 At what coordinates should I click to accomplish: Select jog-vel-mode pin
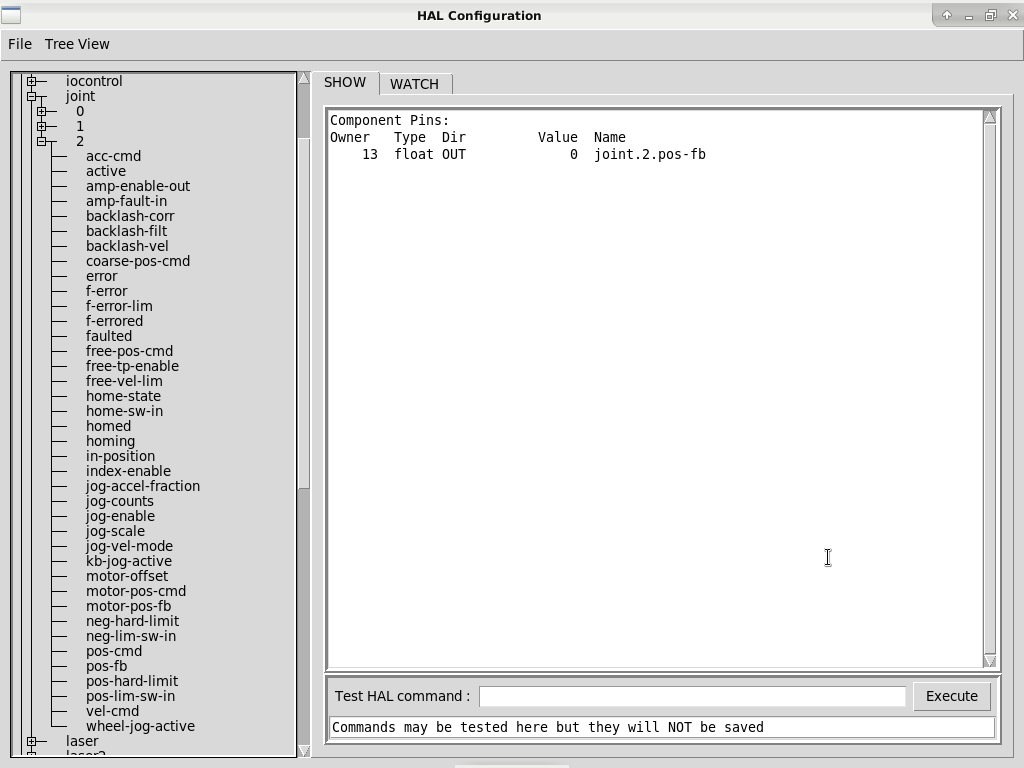(129, 547)
